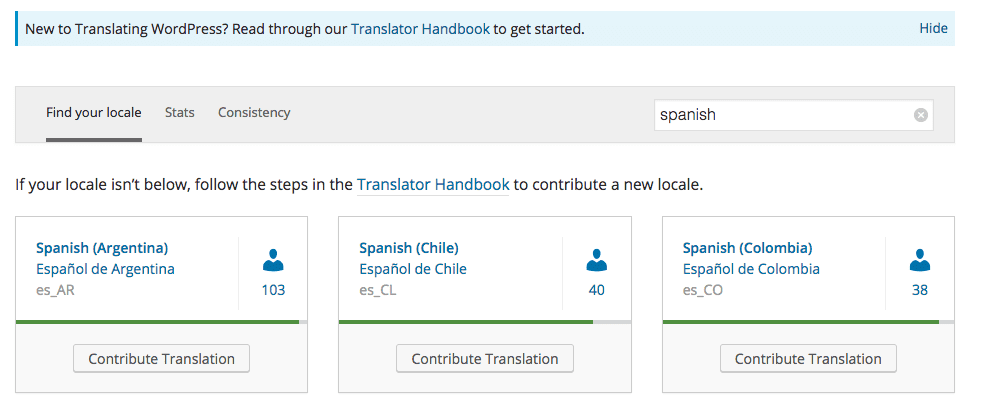Contribute Translation for Spanish (Chile)
This screenshot has width=981, height=412.
coord(485,359)
